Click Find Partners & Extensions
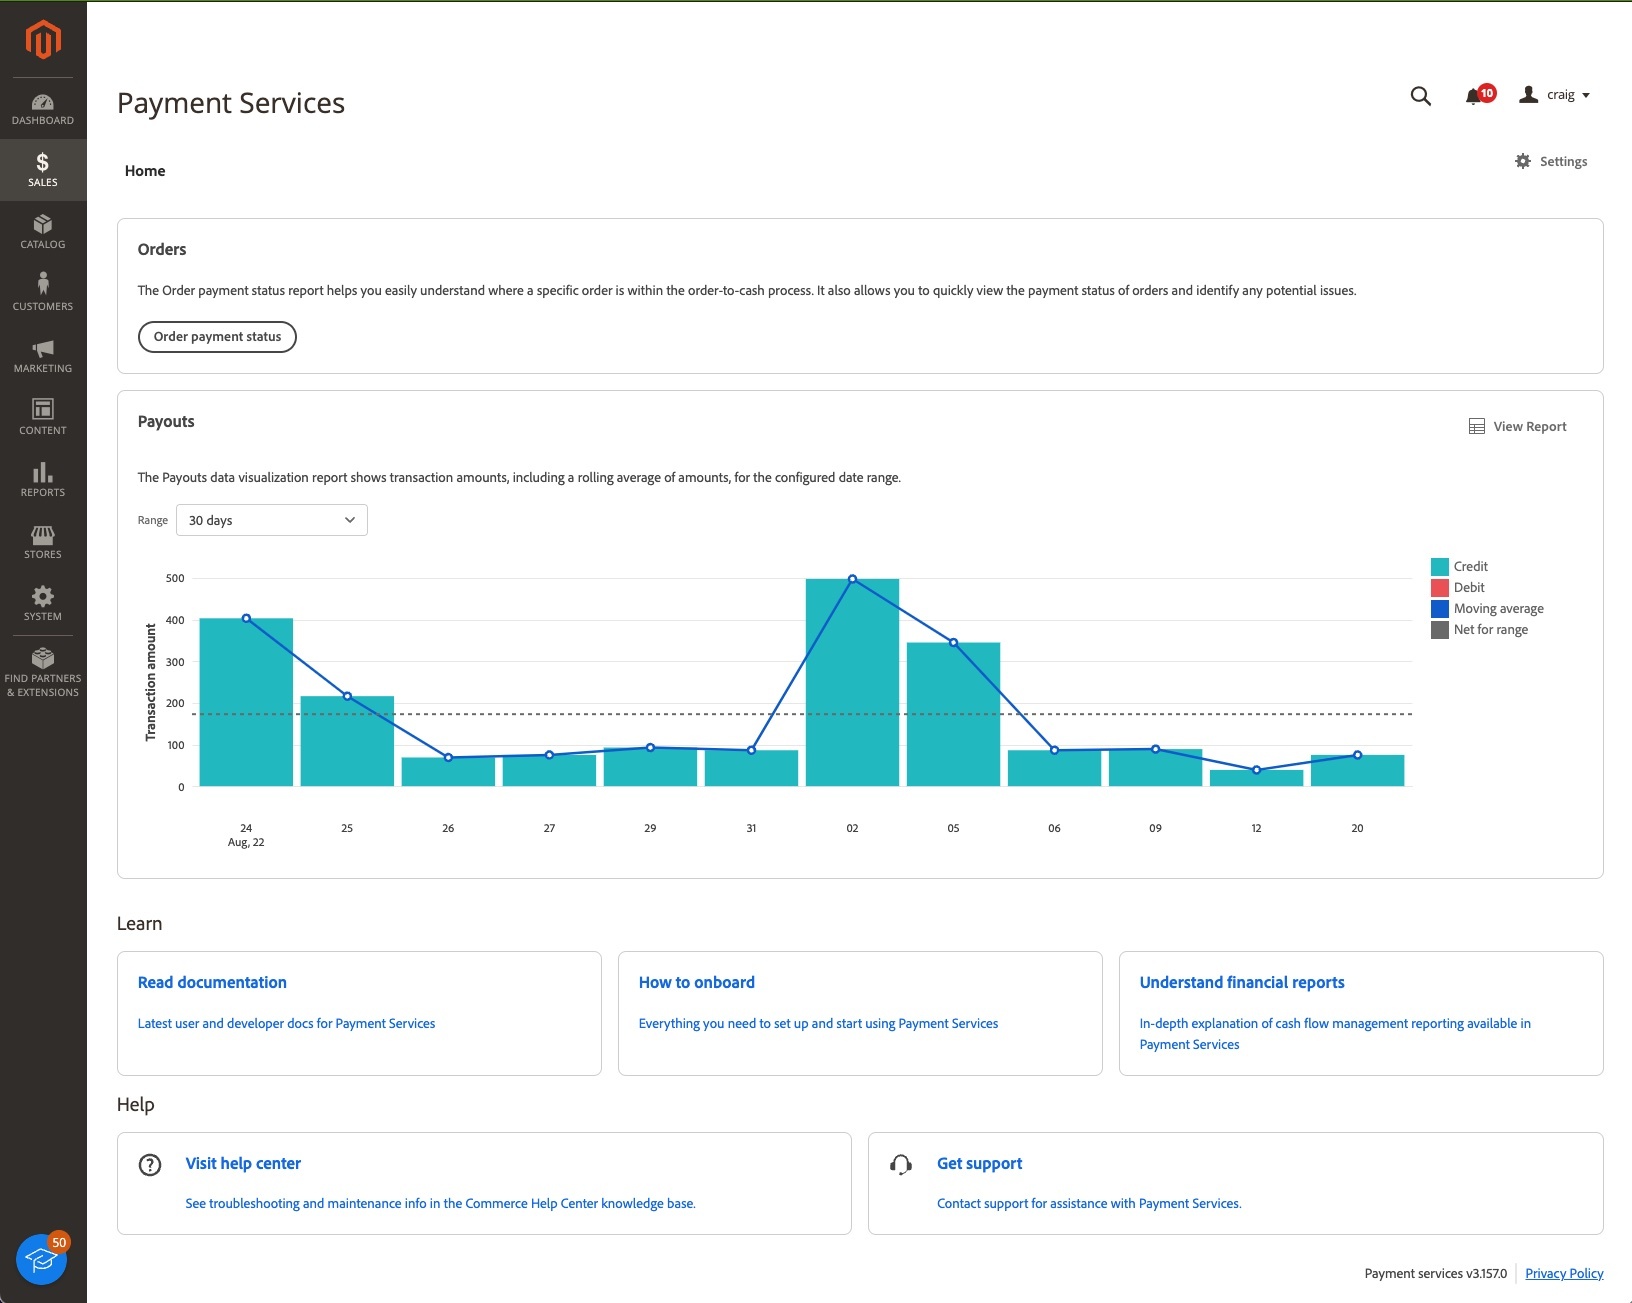 point(42,670)
